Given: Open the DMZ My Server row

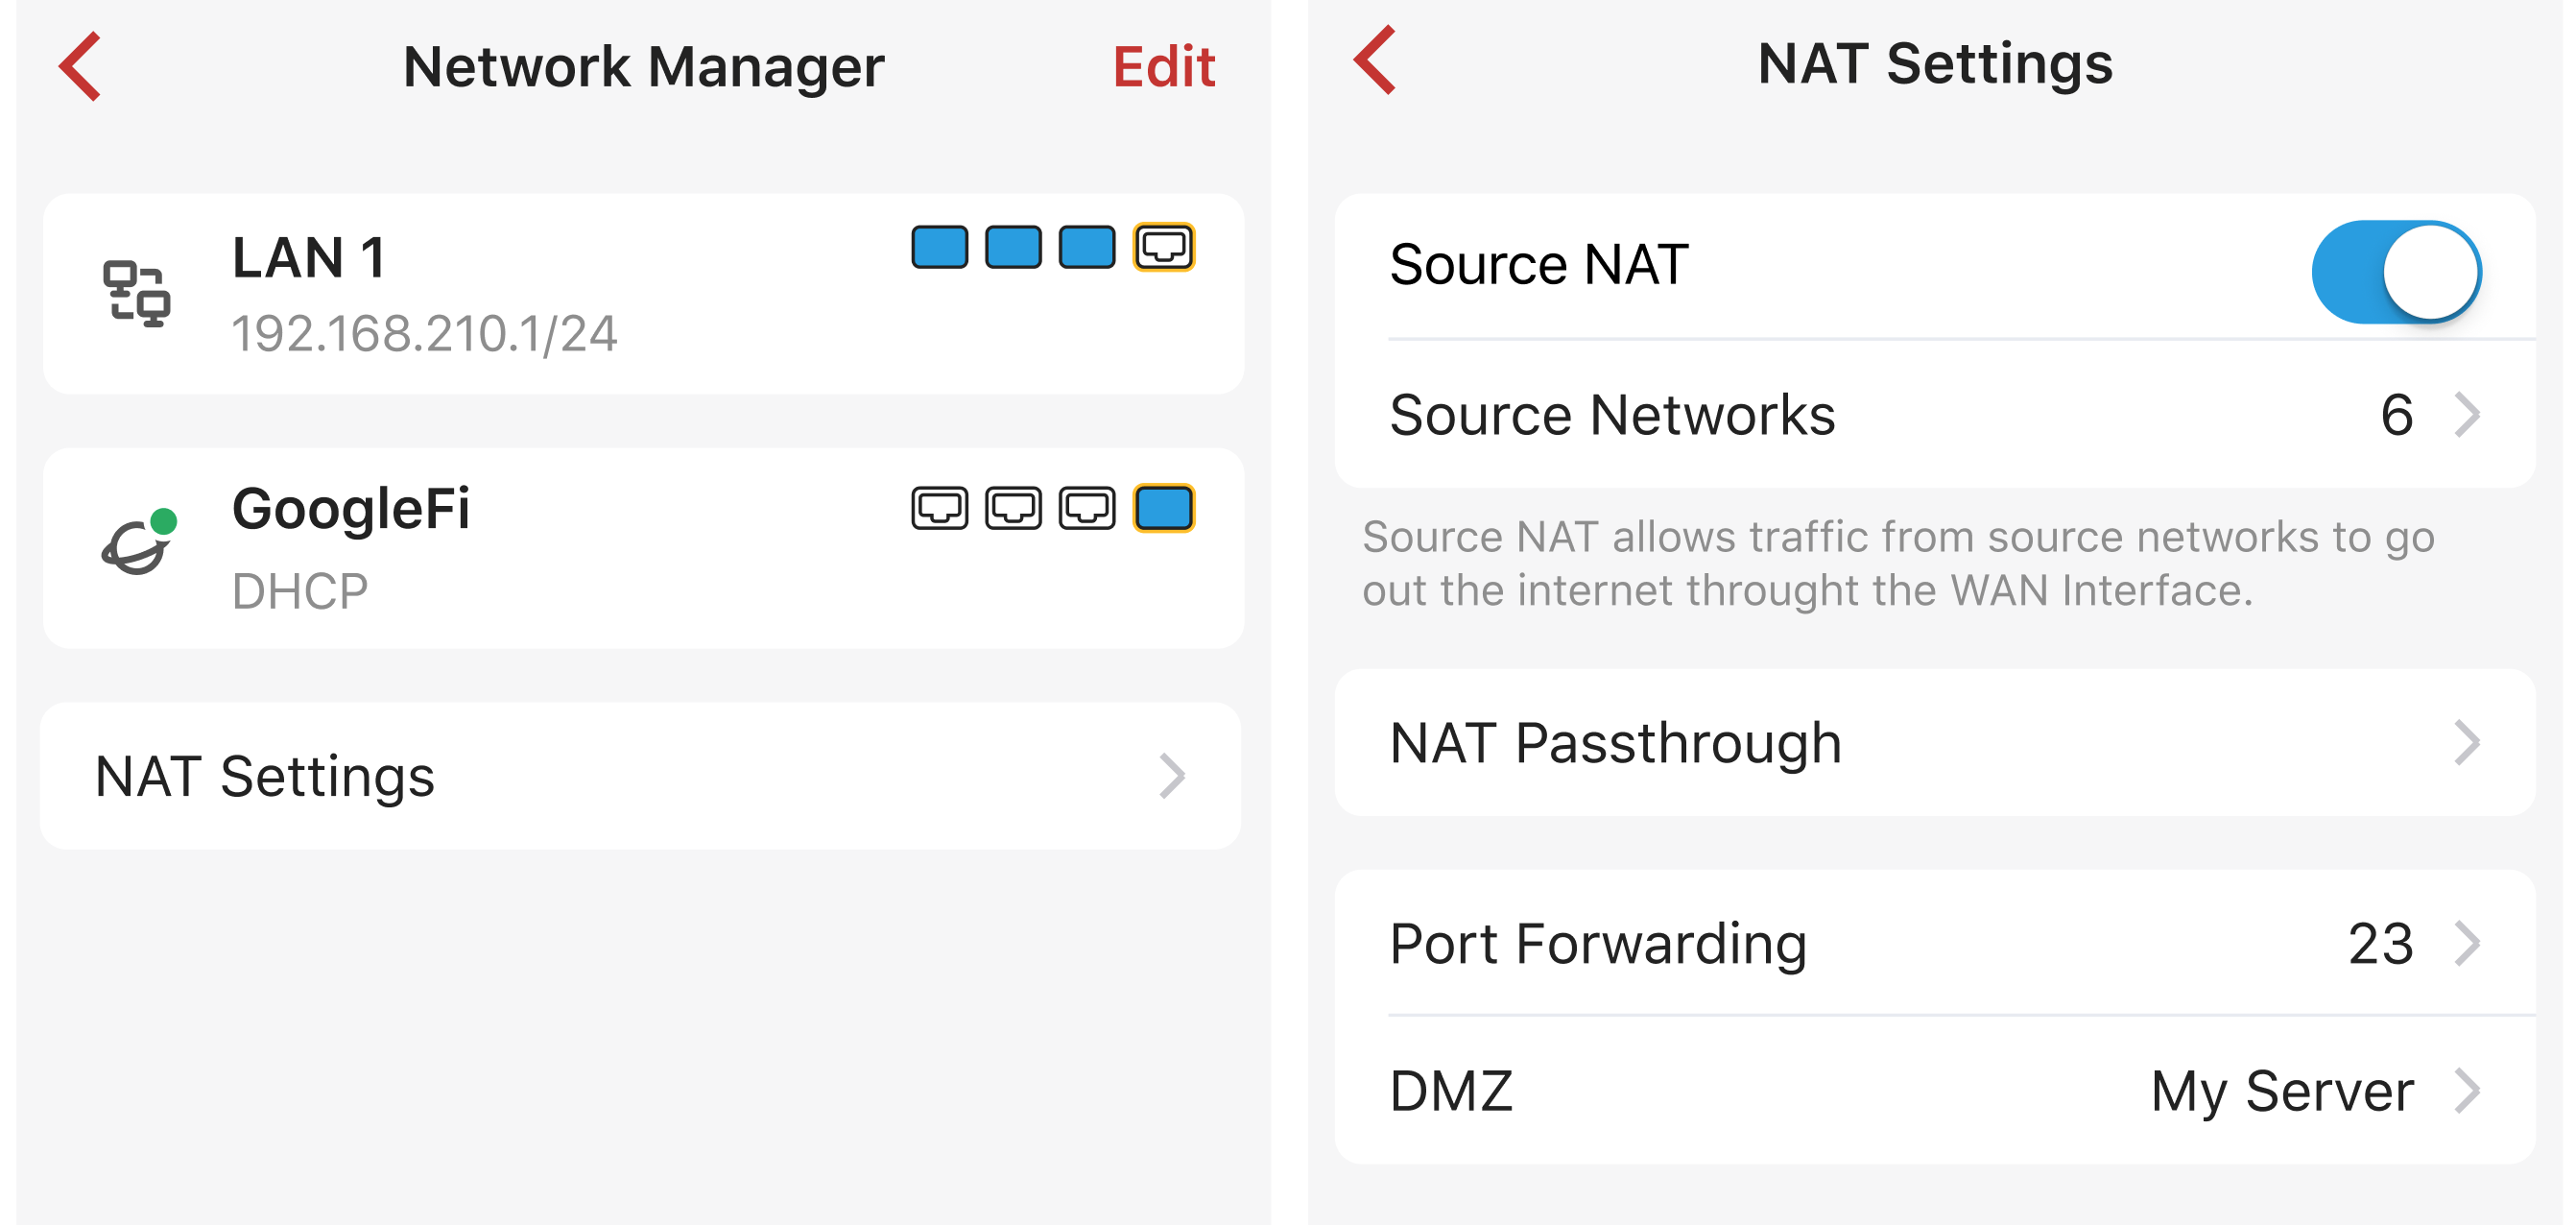Looking at the screenshot, I should (x=1934, y=1091).
